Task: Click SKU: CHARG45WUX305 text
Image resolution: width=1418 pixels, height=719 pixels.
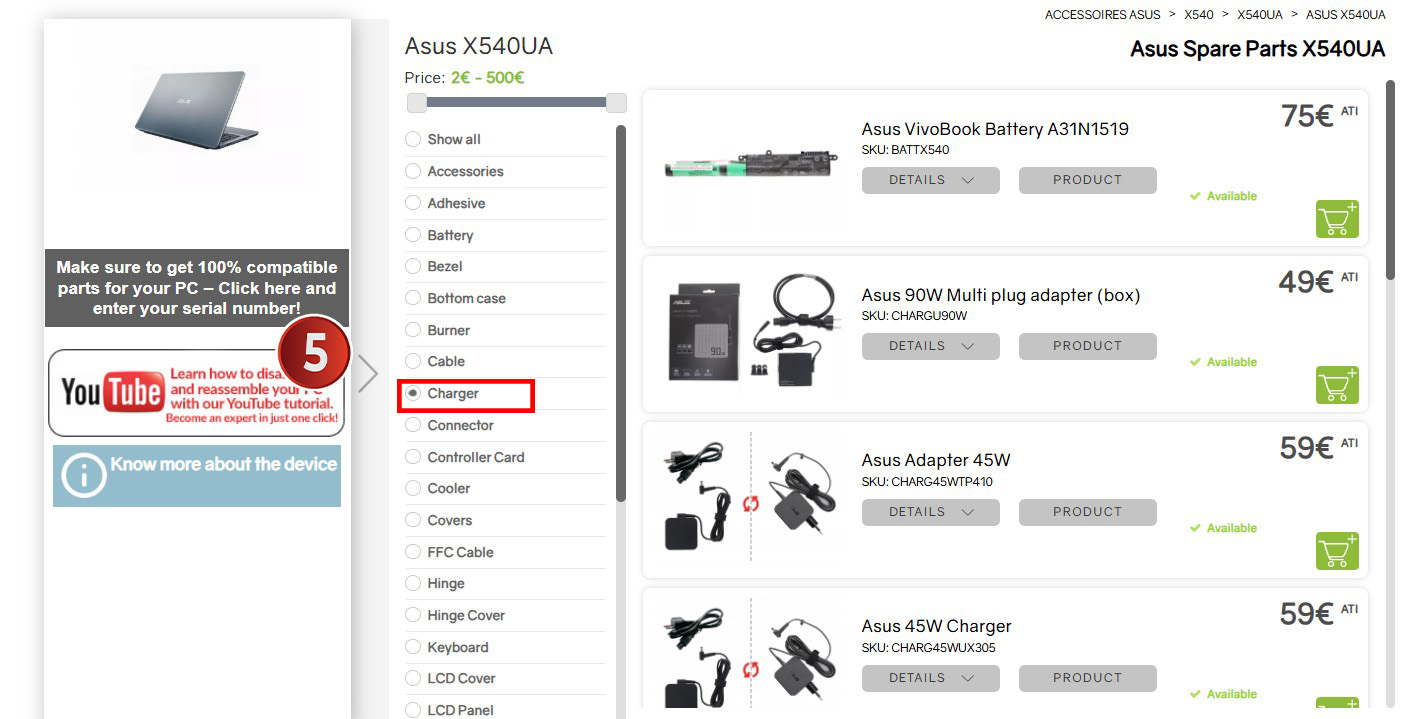Action: point(928,648)
